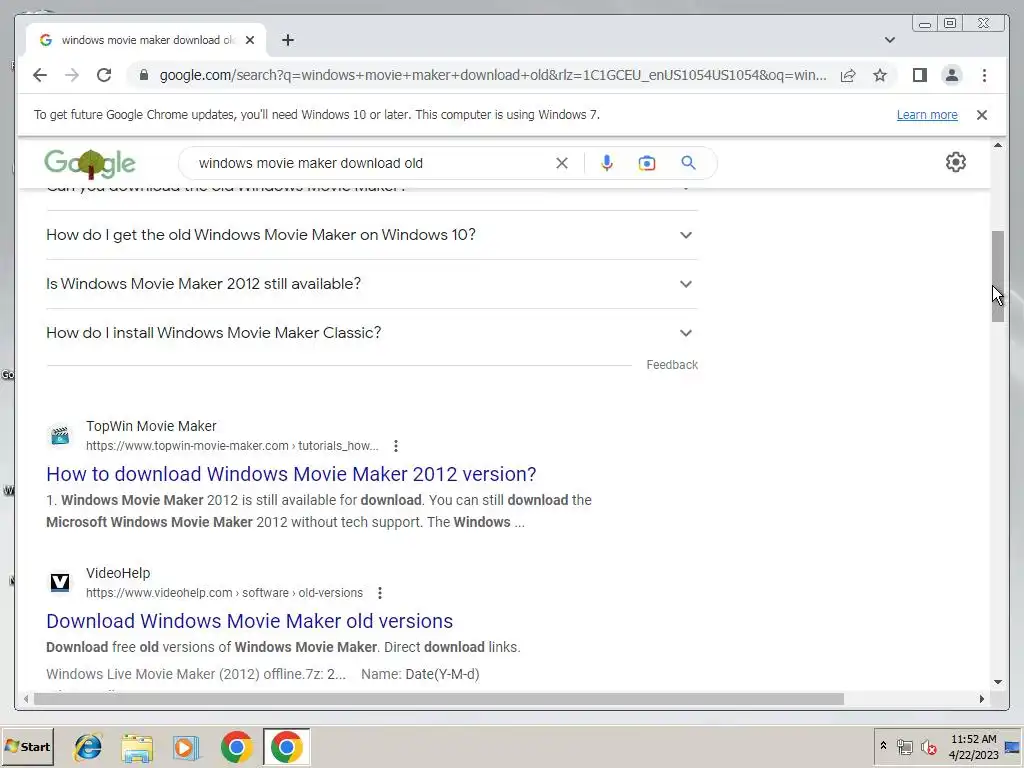Open Learn more link about updates
This screenshot has width=1024, height=768.
pyautogui.click(x=927, y=115)
